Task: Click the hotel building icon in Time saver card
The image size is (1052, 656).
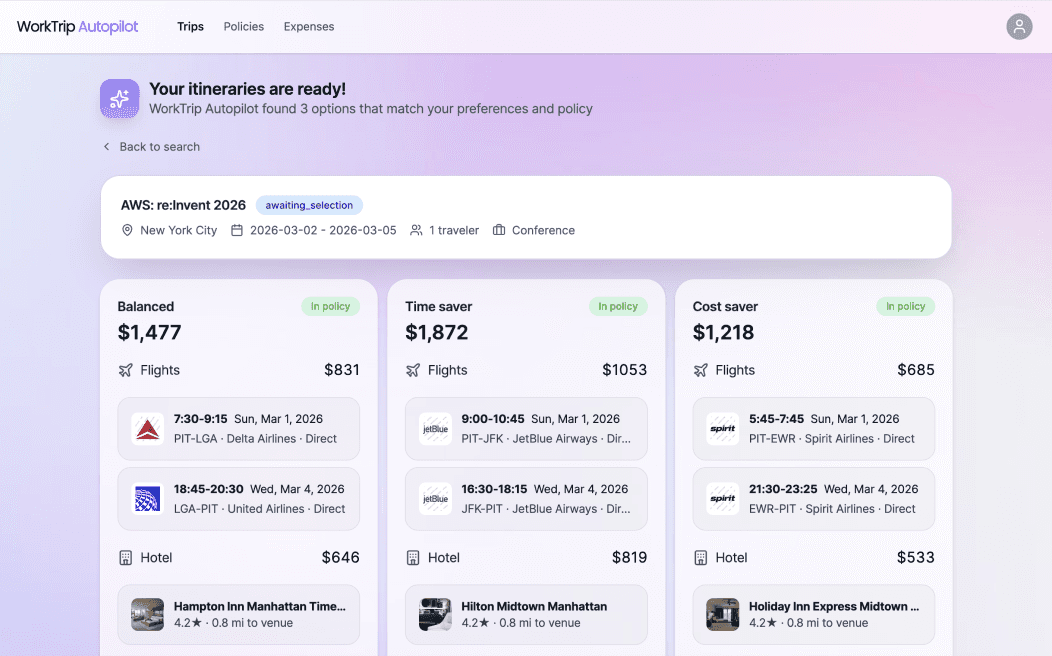Action: (x=413, y=558)
